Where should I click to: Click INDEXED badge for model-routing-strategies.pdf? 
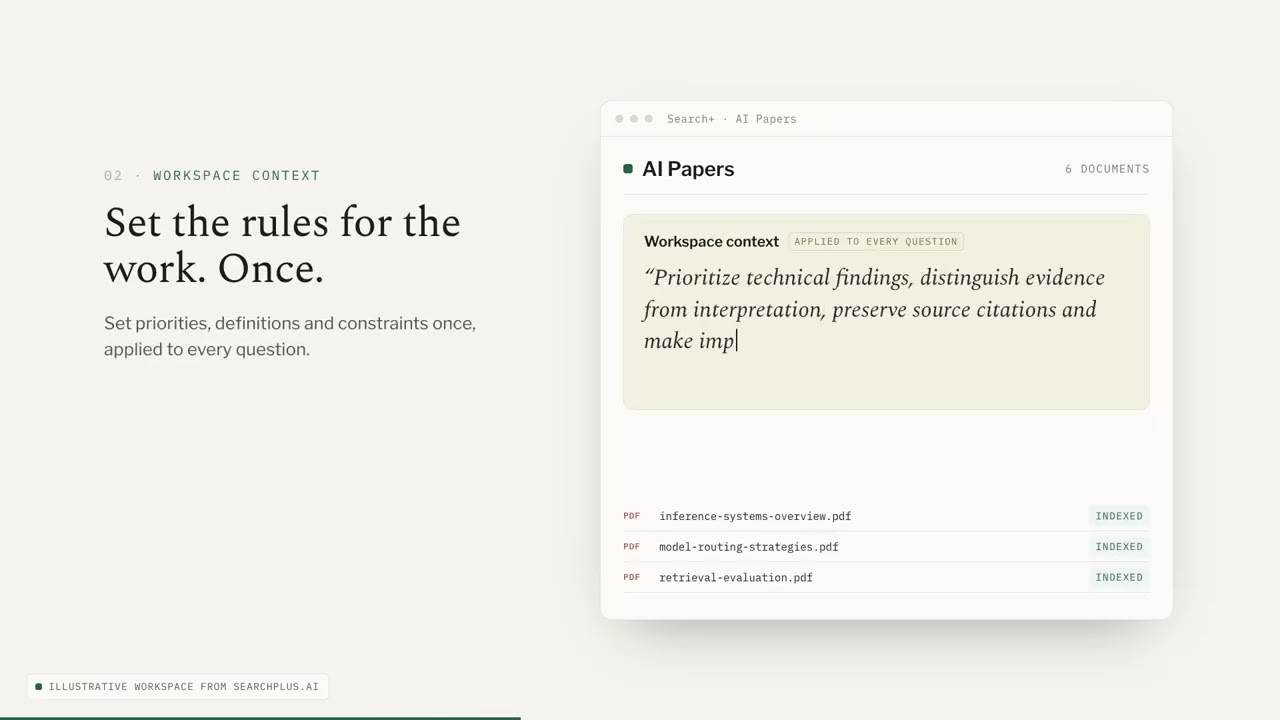click(x=1119, y=547)
